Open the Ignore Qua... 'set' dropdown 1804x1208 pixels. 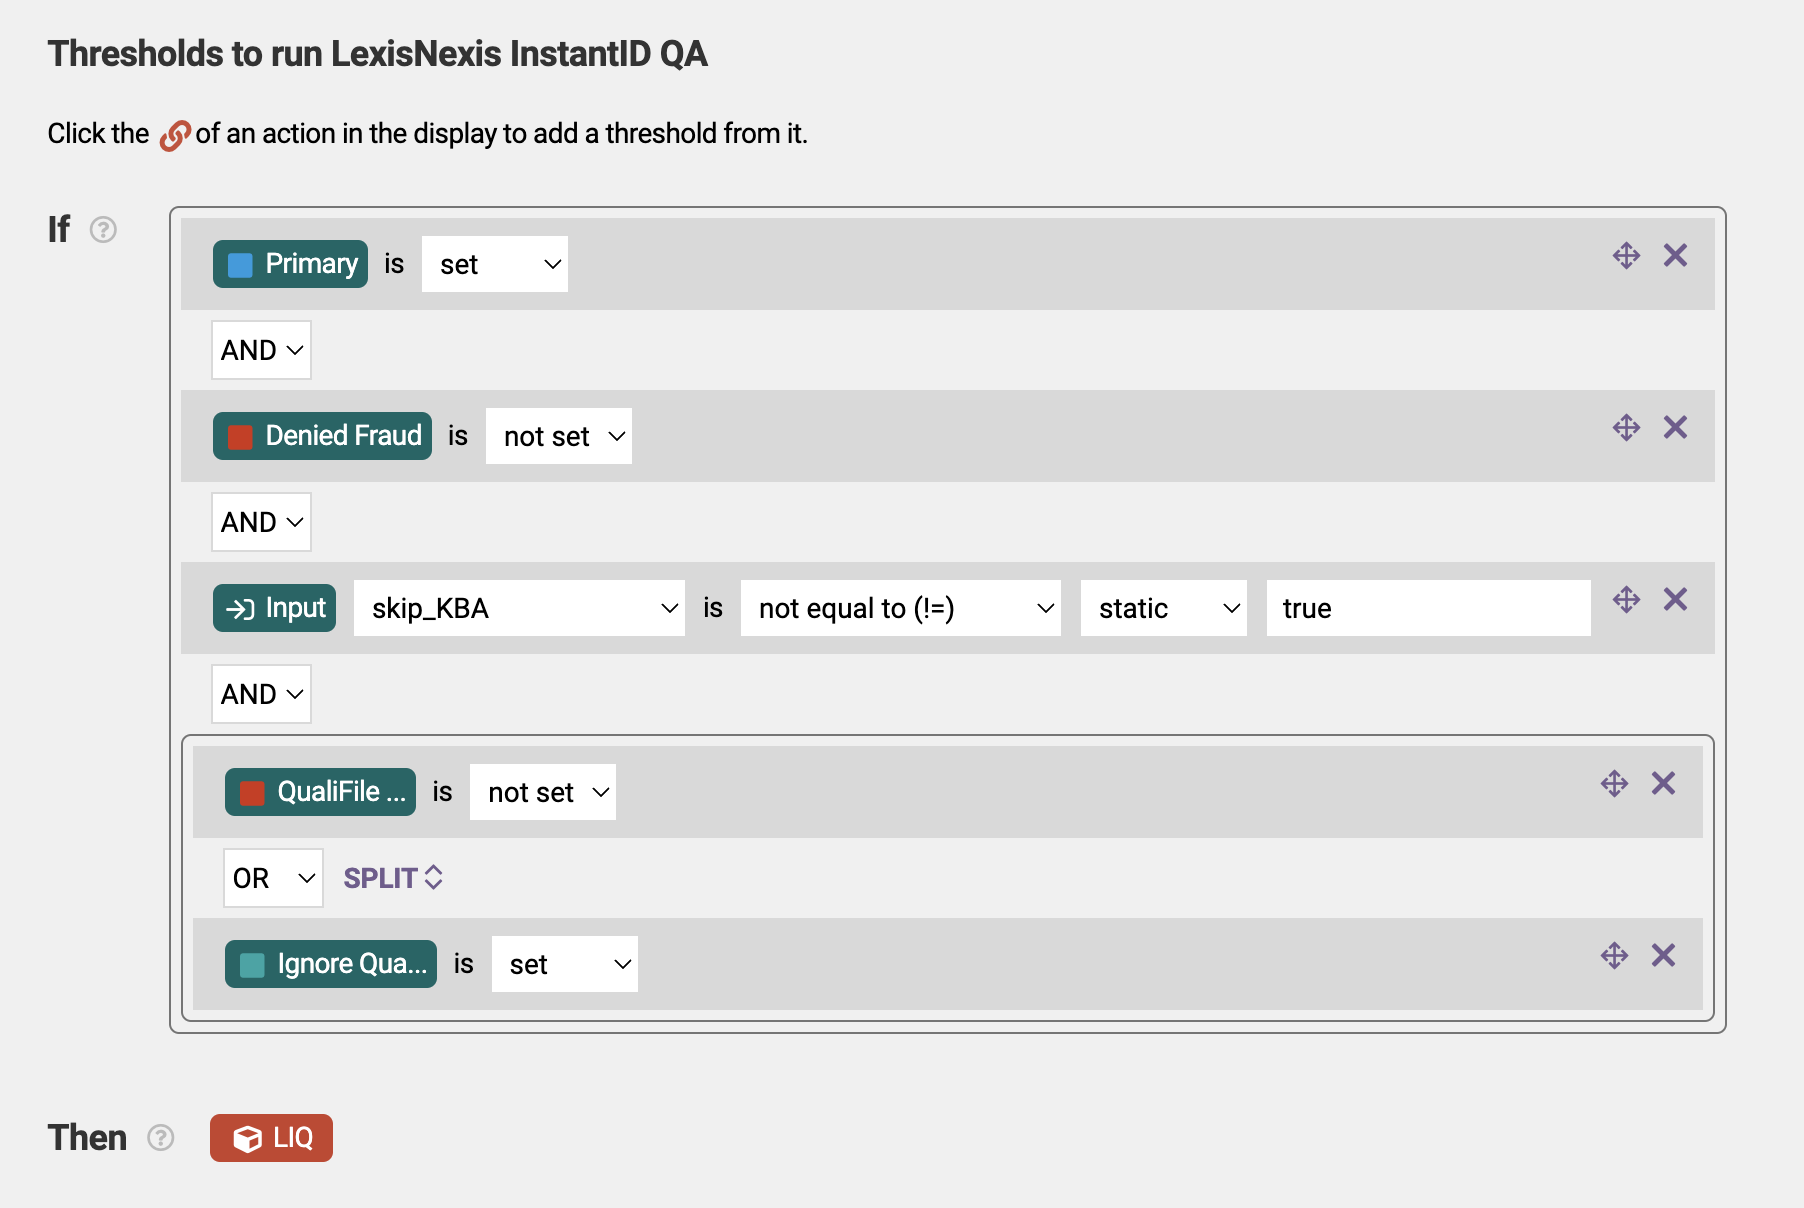click(565, 964)
